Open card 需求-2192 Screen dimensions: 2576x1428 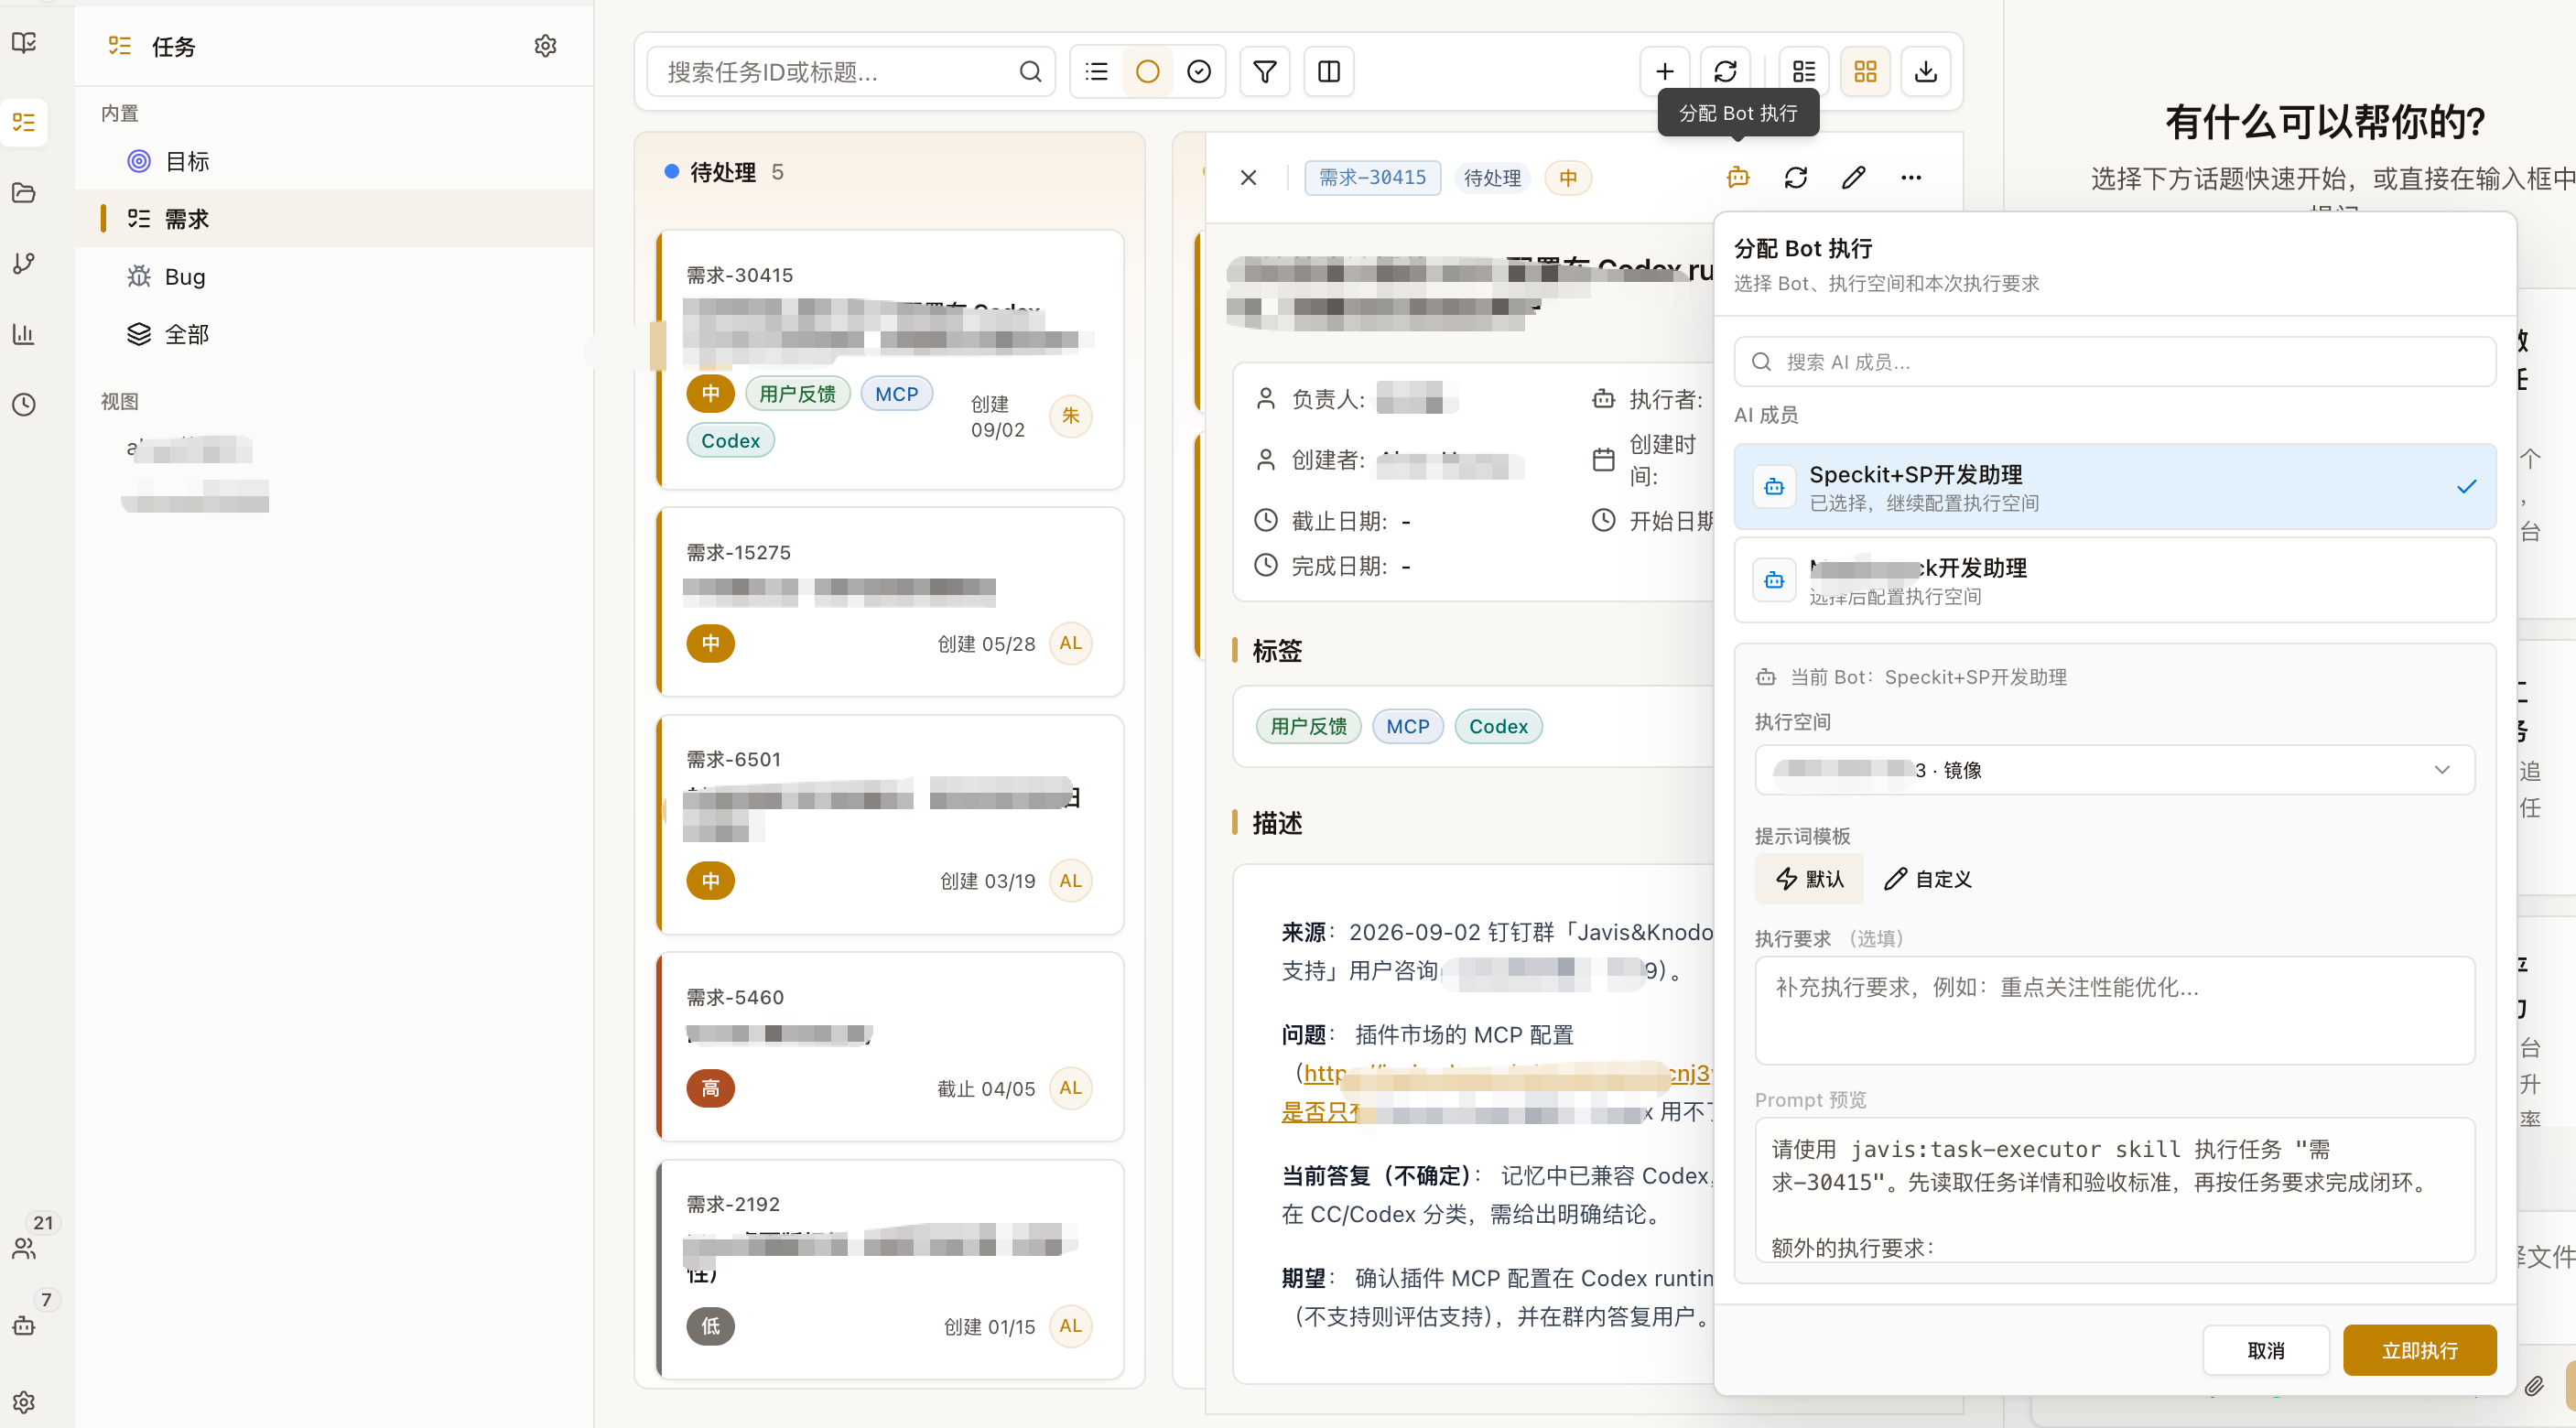(x=890, y=1269)
